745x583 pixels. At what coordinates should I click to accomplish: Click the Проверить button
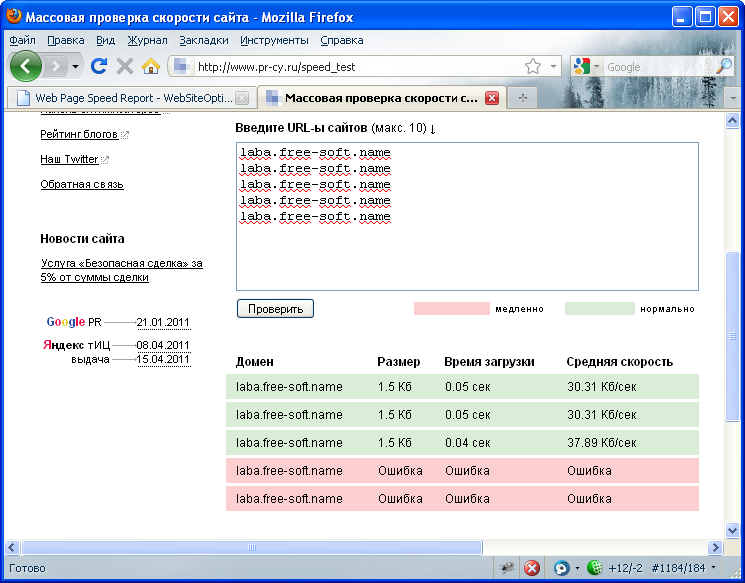(275, 309)
